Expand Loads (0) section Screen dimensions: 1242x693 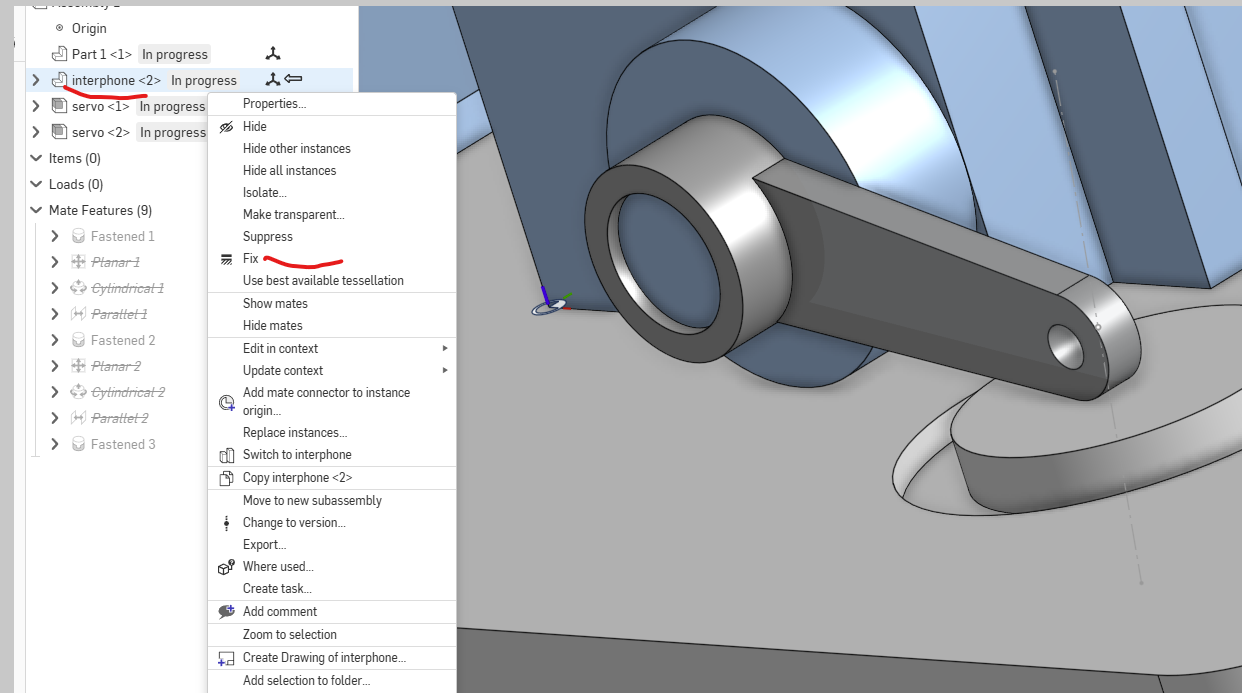point(36,184)
